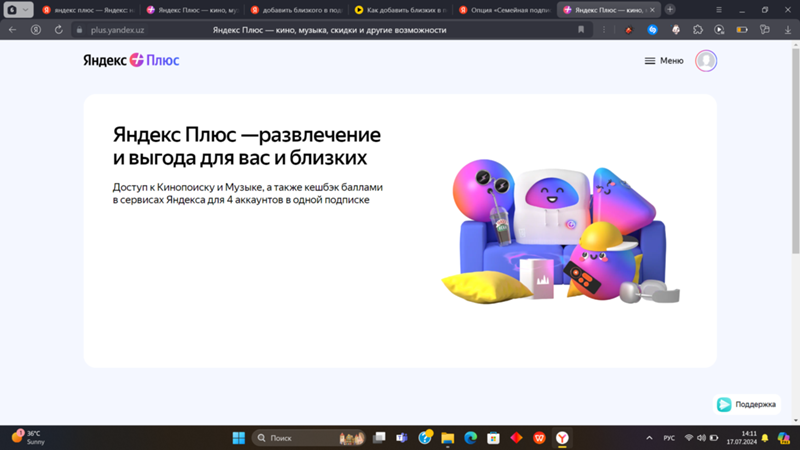Switch to the second 'Яндекс Плюс — кино' tab
This screenshot has width=800, height=450.
click(192, 10)
